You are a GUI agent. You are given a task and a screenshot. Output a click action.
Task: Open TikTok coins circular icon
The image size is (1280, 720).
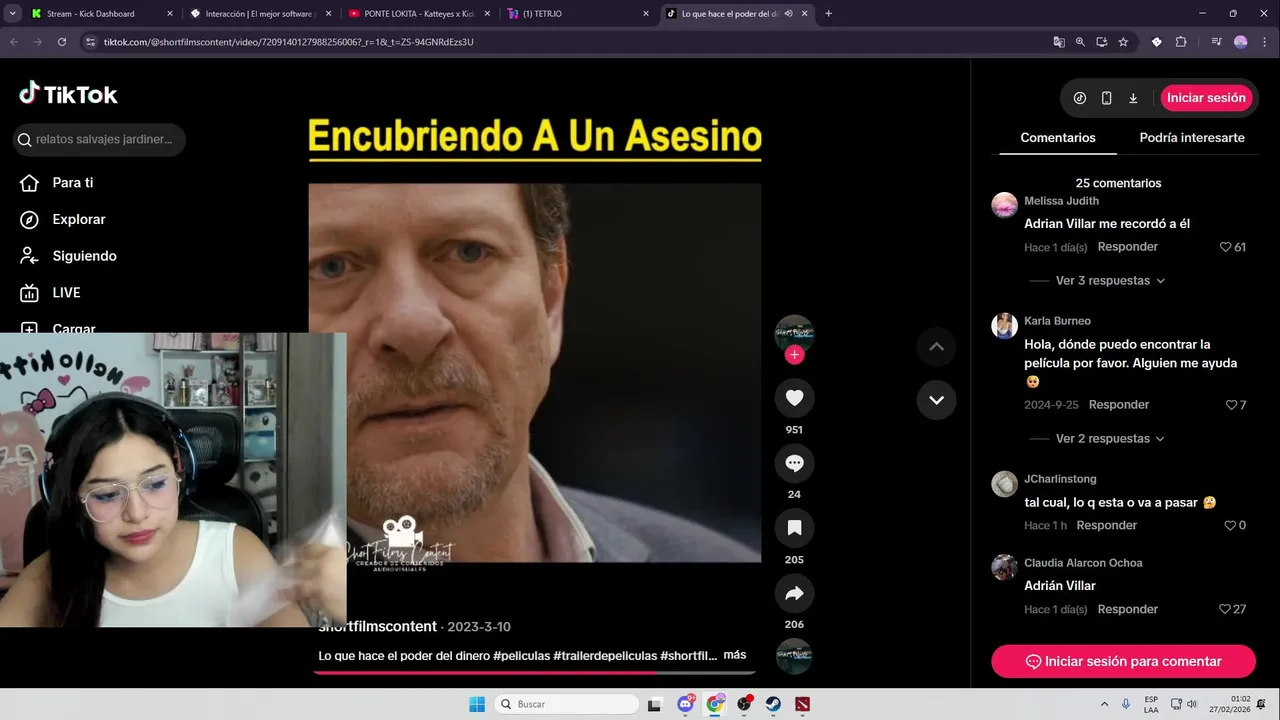pyautogui.click(x=1080, y=98)
